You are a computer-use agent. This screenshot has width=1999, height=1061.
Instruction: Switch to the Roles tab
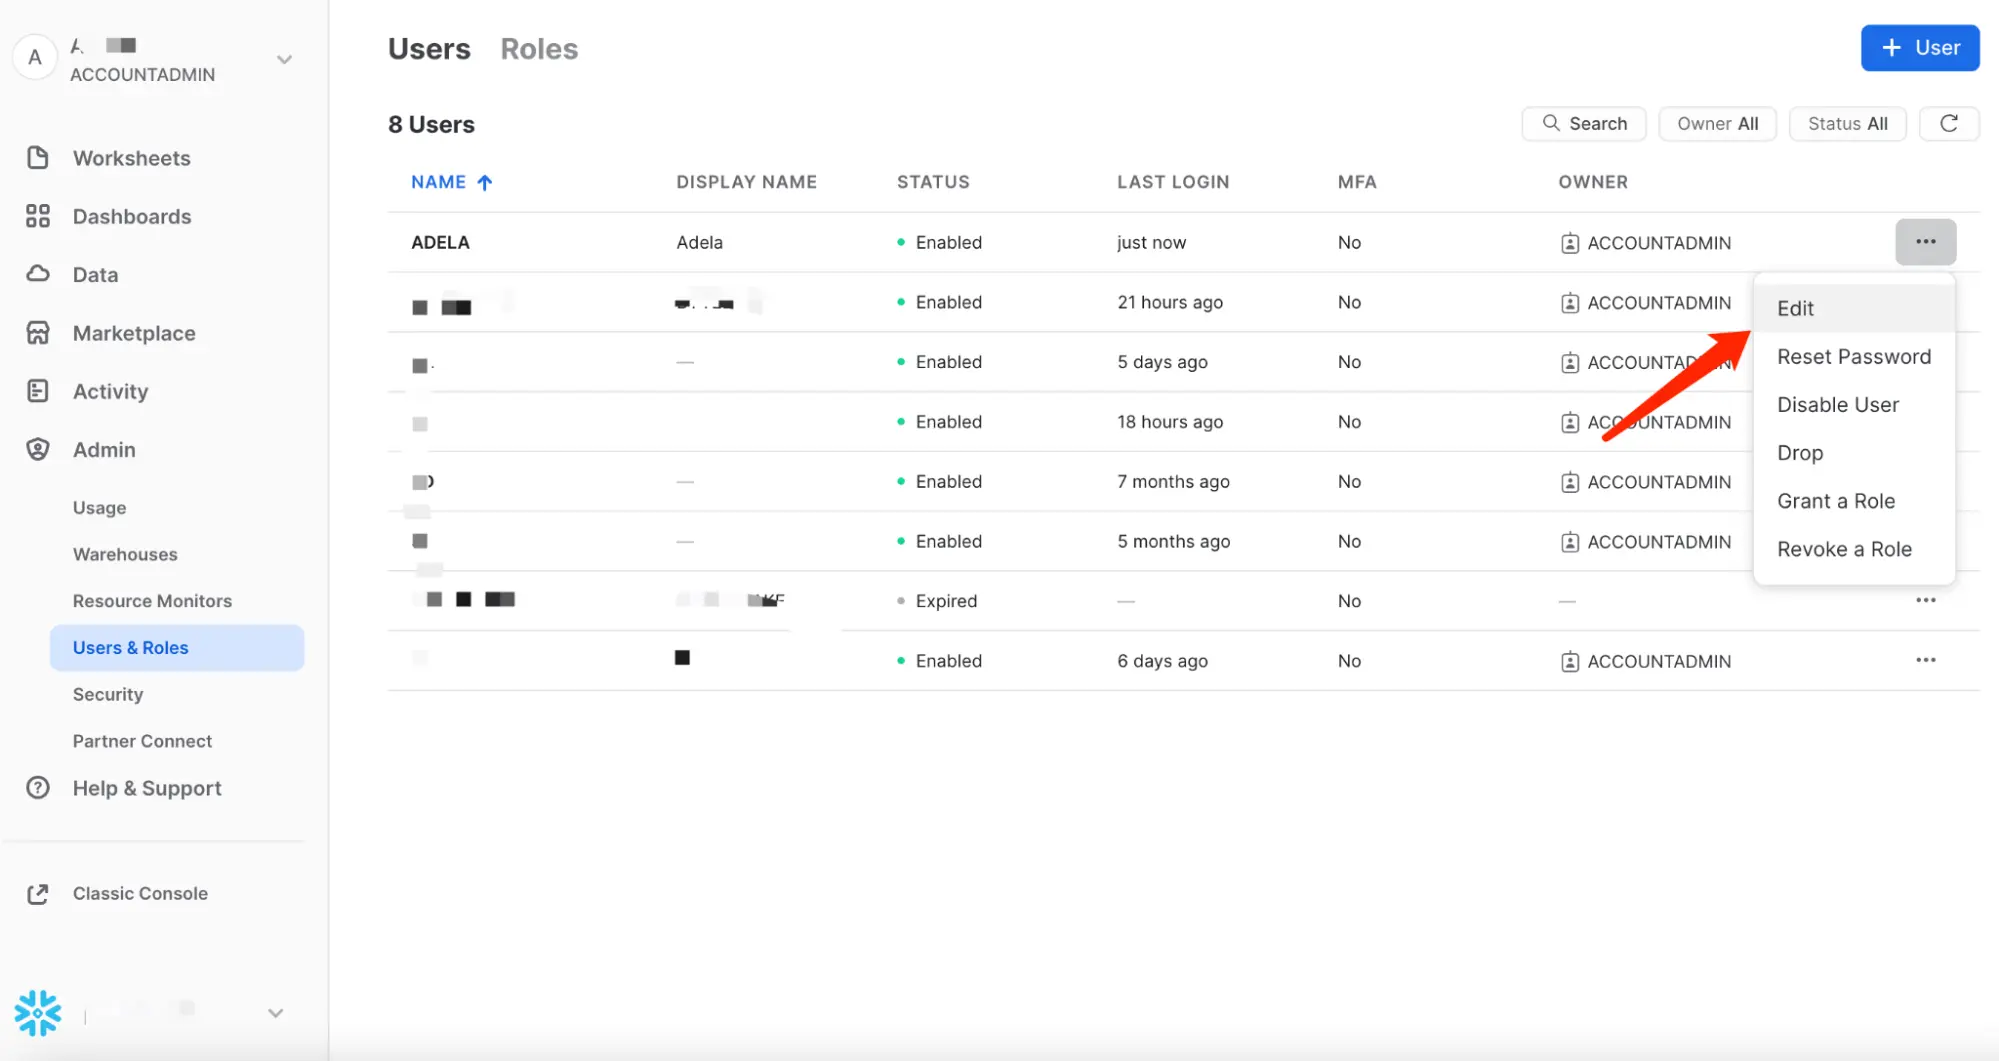(x=539, y=49)
